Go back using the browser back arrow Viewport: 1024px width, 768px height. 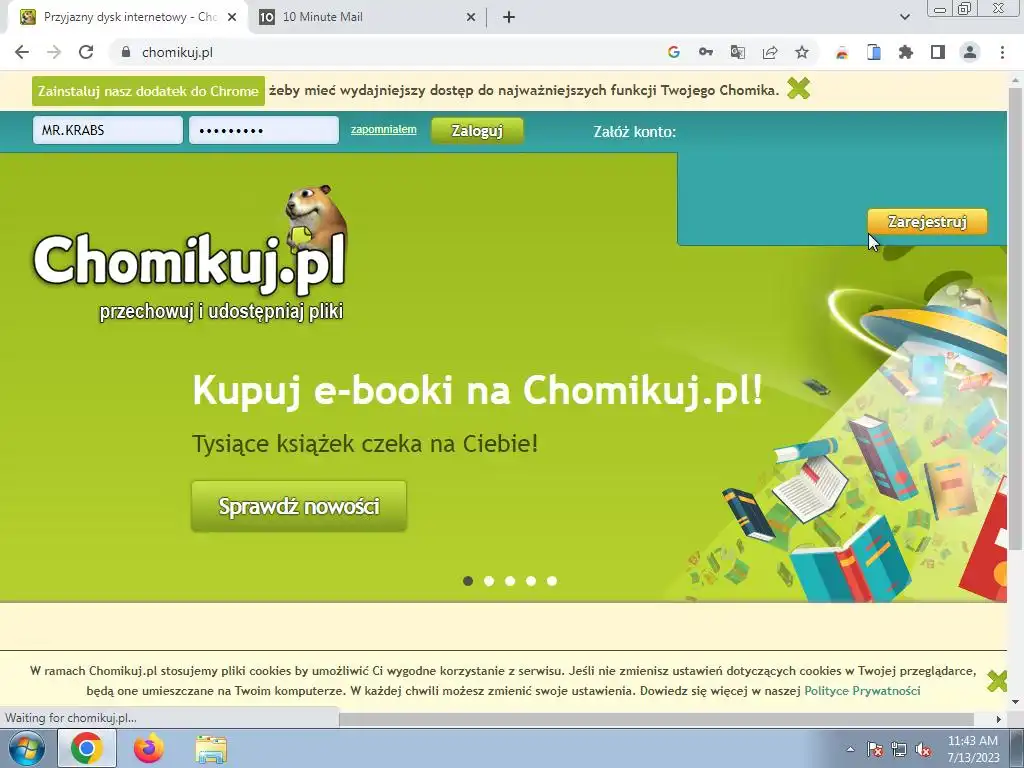click(x=22, y=52)
